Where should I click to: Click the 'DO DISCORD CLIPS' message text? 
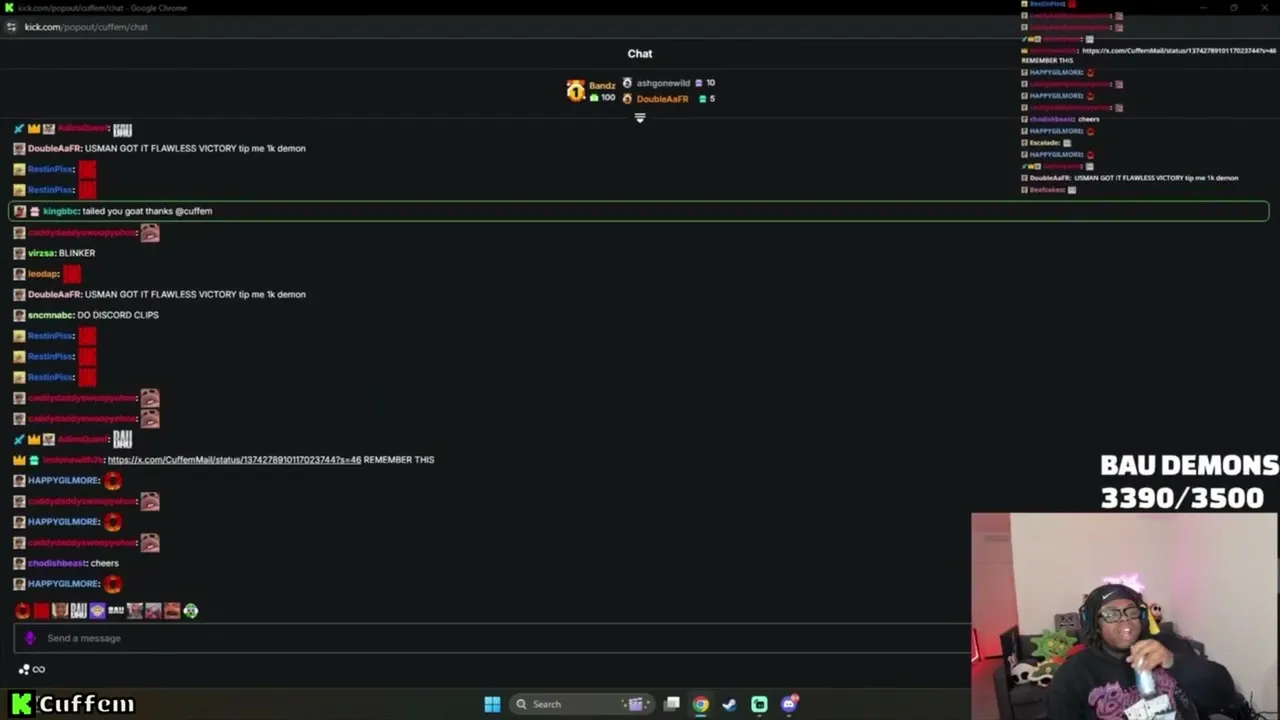tap(118, 315)
